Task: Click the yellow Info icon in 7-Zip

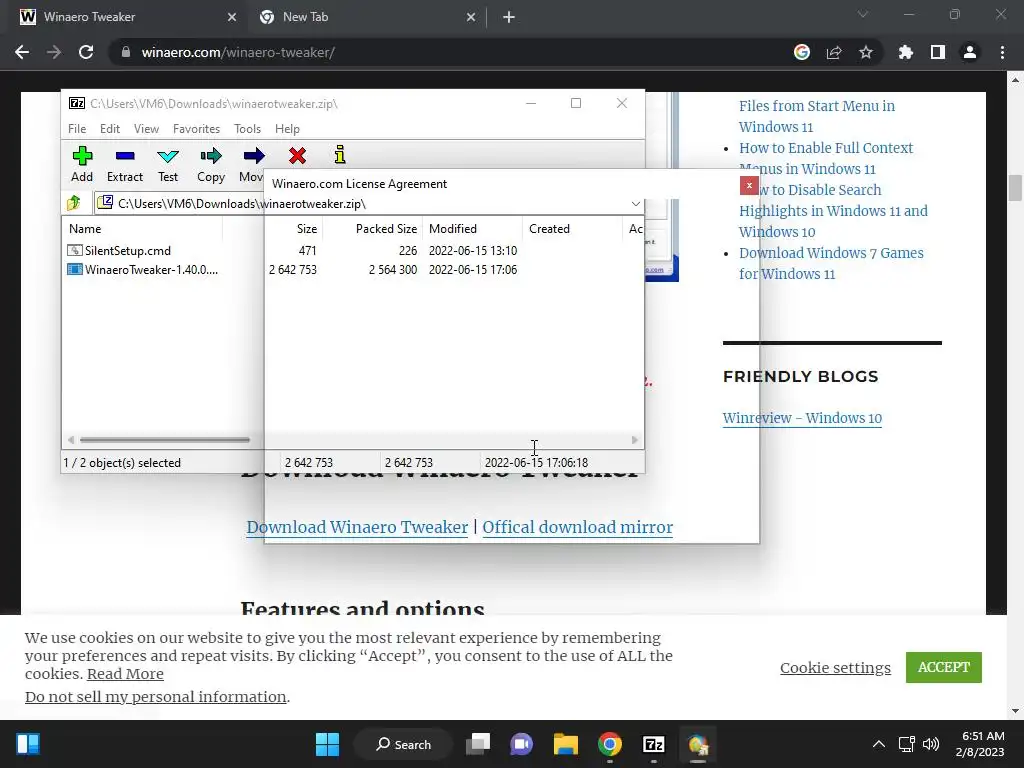Action: pyautogui.click(x=340, y=155)
